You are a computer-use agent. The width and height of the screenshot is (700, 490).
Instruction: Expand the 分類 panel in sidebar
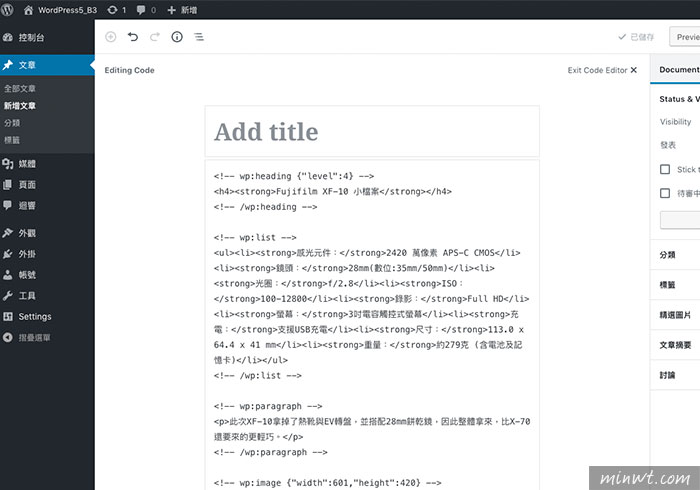[x=675, y=255]
